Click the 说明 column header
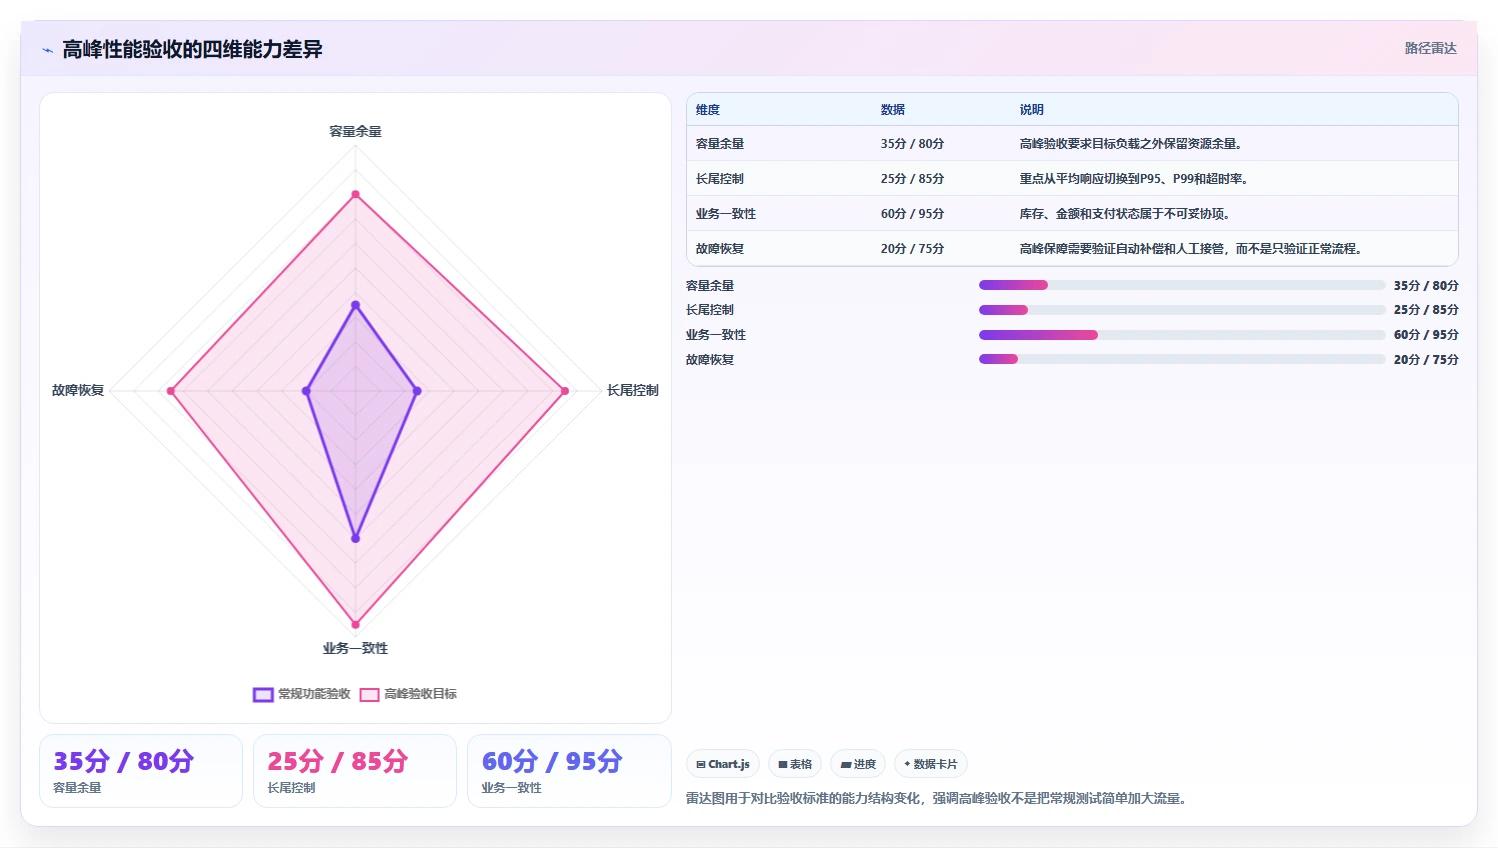The height and width of the screenshot is (848, 1498). click(1032, 110)
